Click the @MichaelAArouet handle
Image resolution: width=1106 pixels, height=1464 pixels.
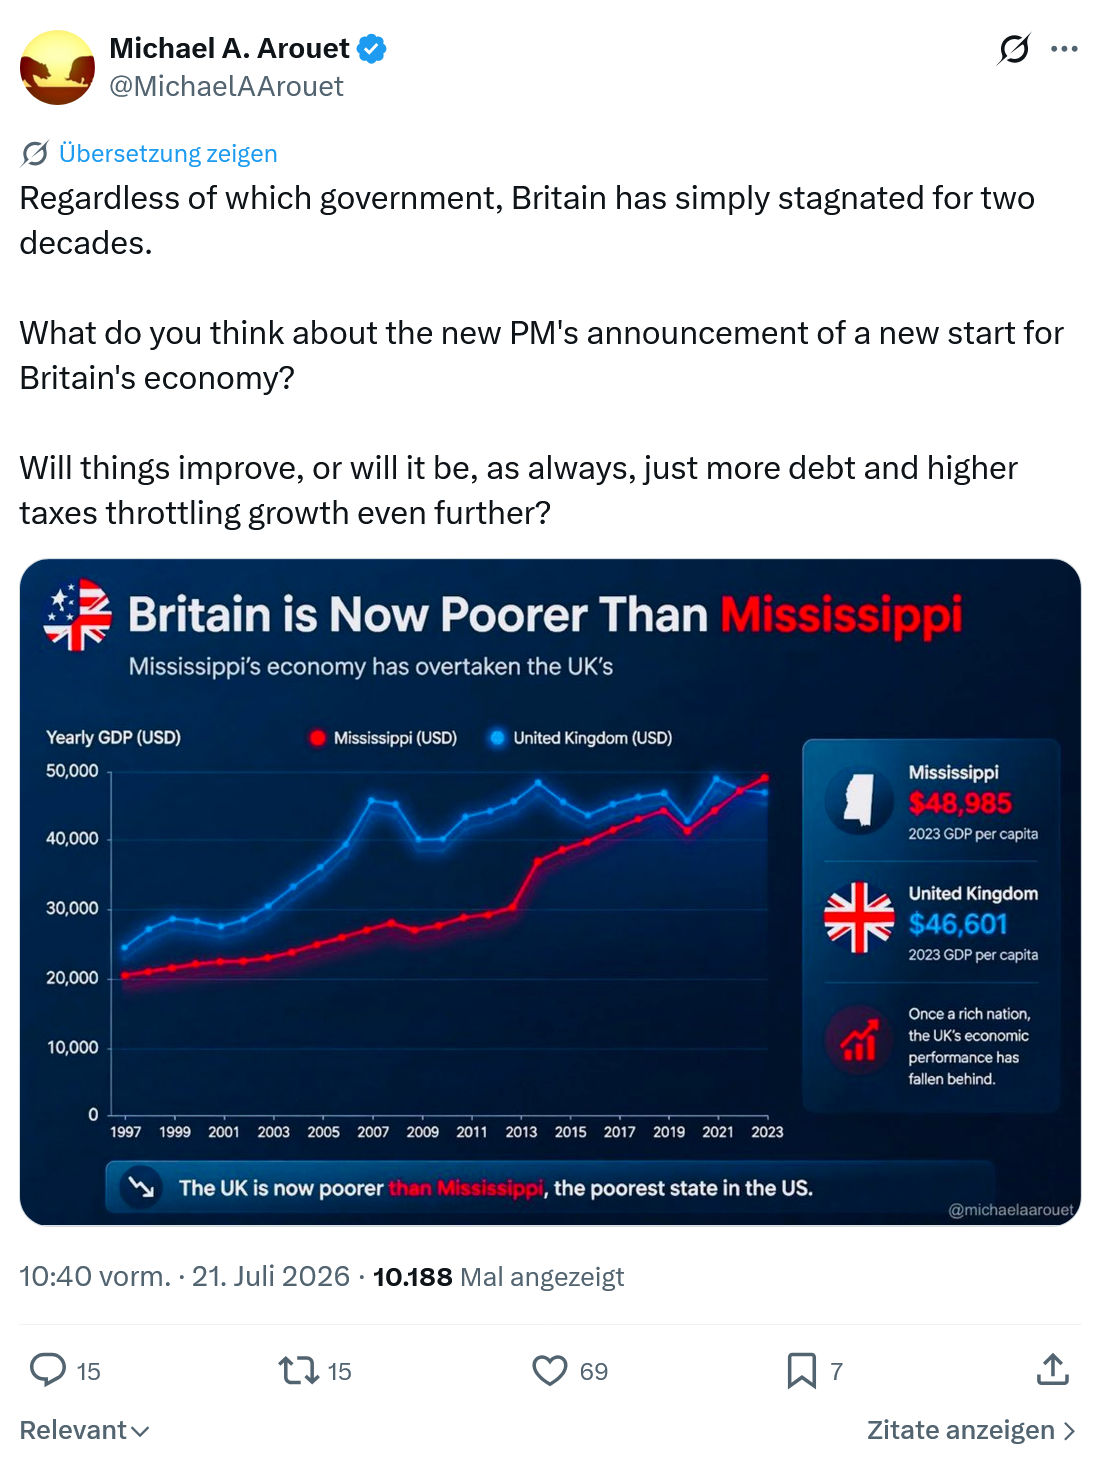coord(226,87)
